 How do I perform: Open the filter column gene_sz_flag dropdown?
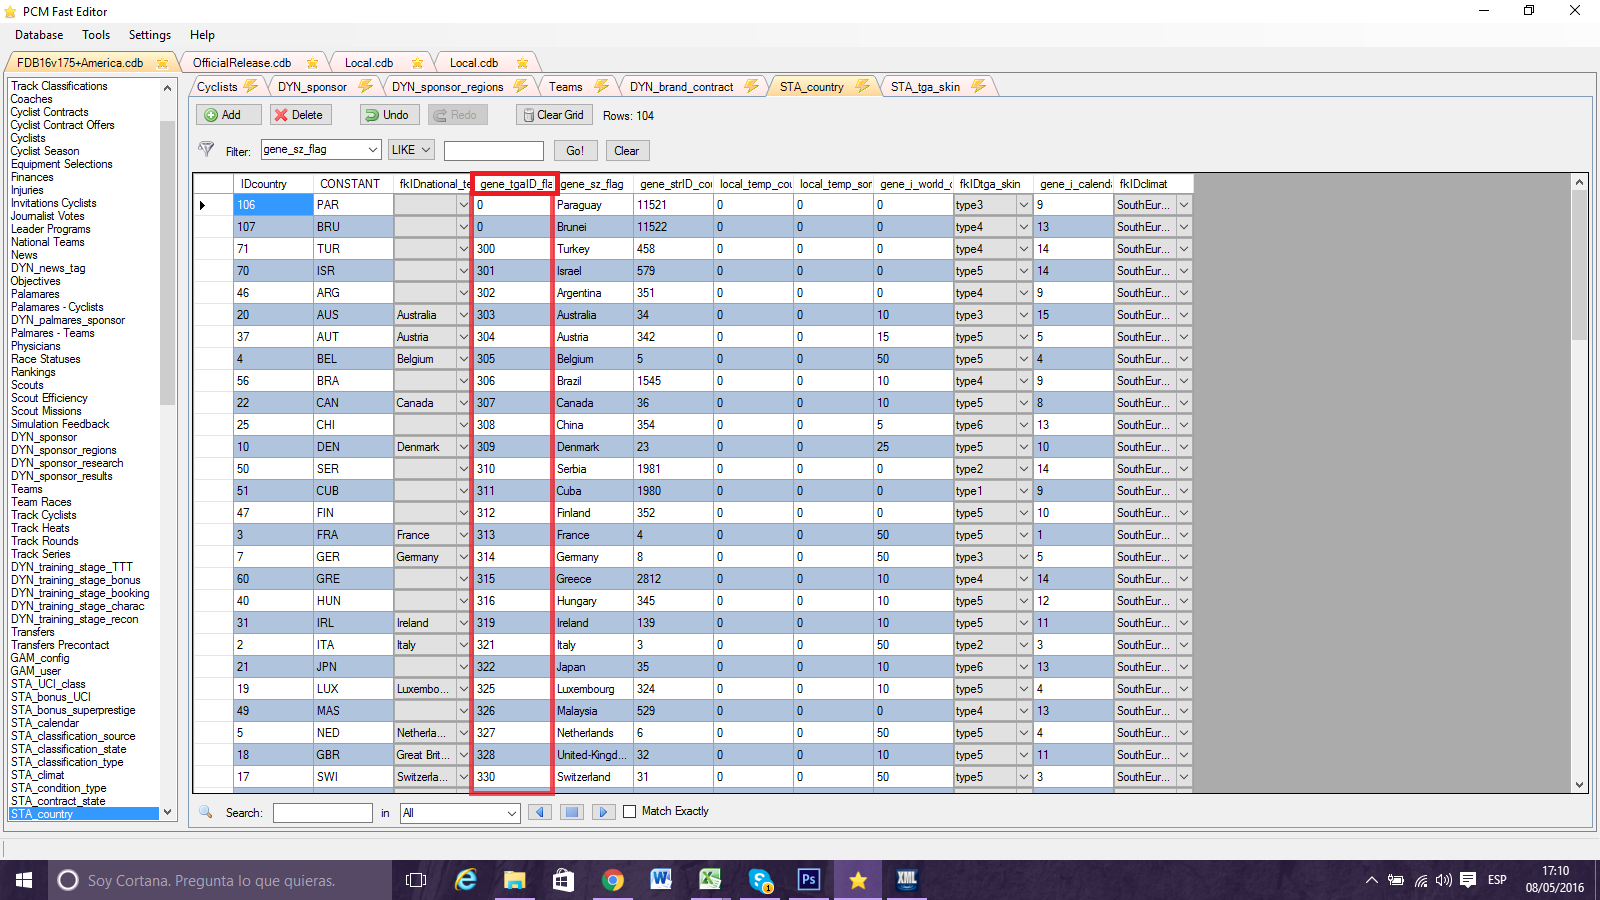(373, 150)
